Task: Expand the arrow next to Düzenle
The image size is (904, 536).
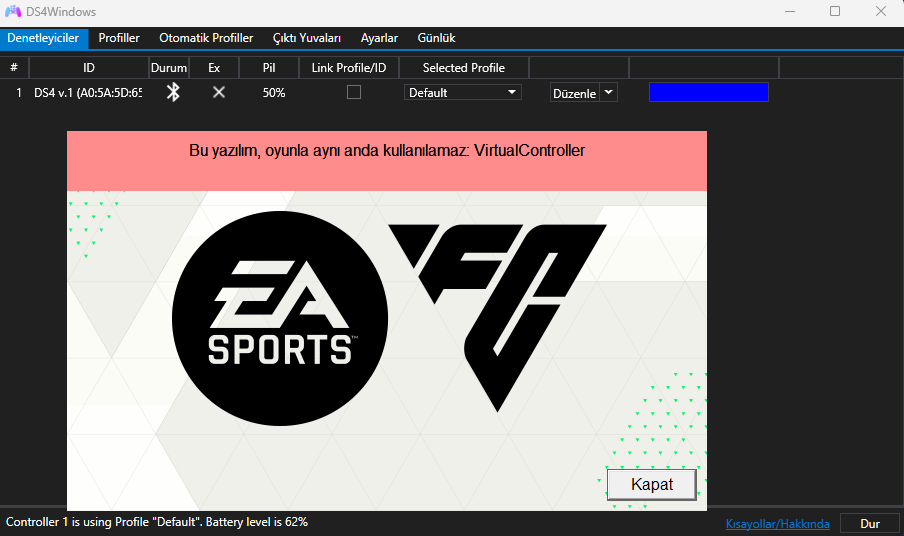Action: (x=608, y=92)
